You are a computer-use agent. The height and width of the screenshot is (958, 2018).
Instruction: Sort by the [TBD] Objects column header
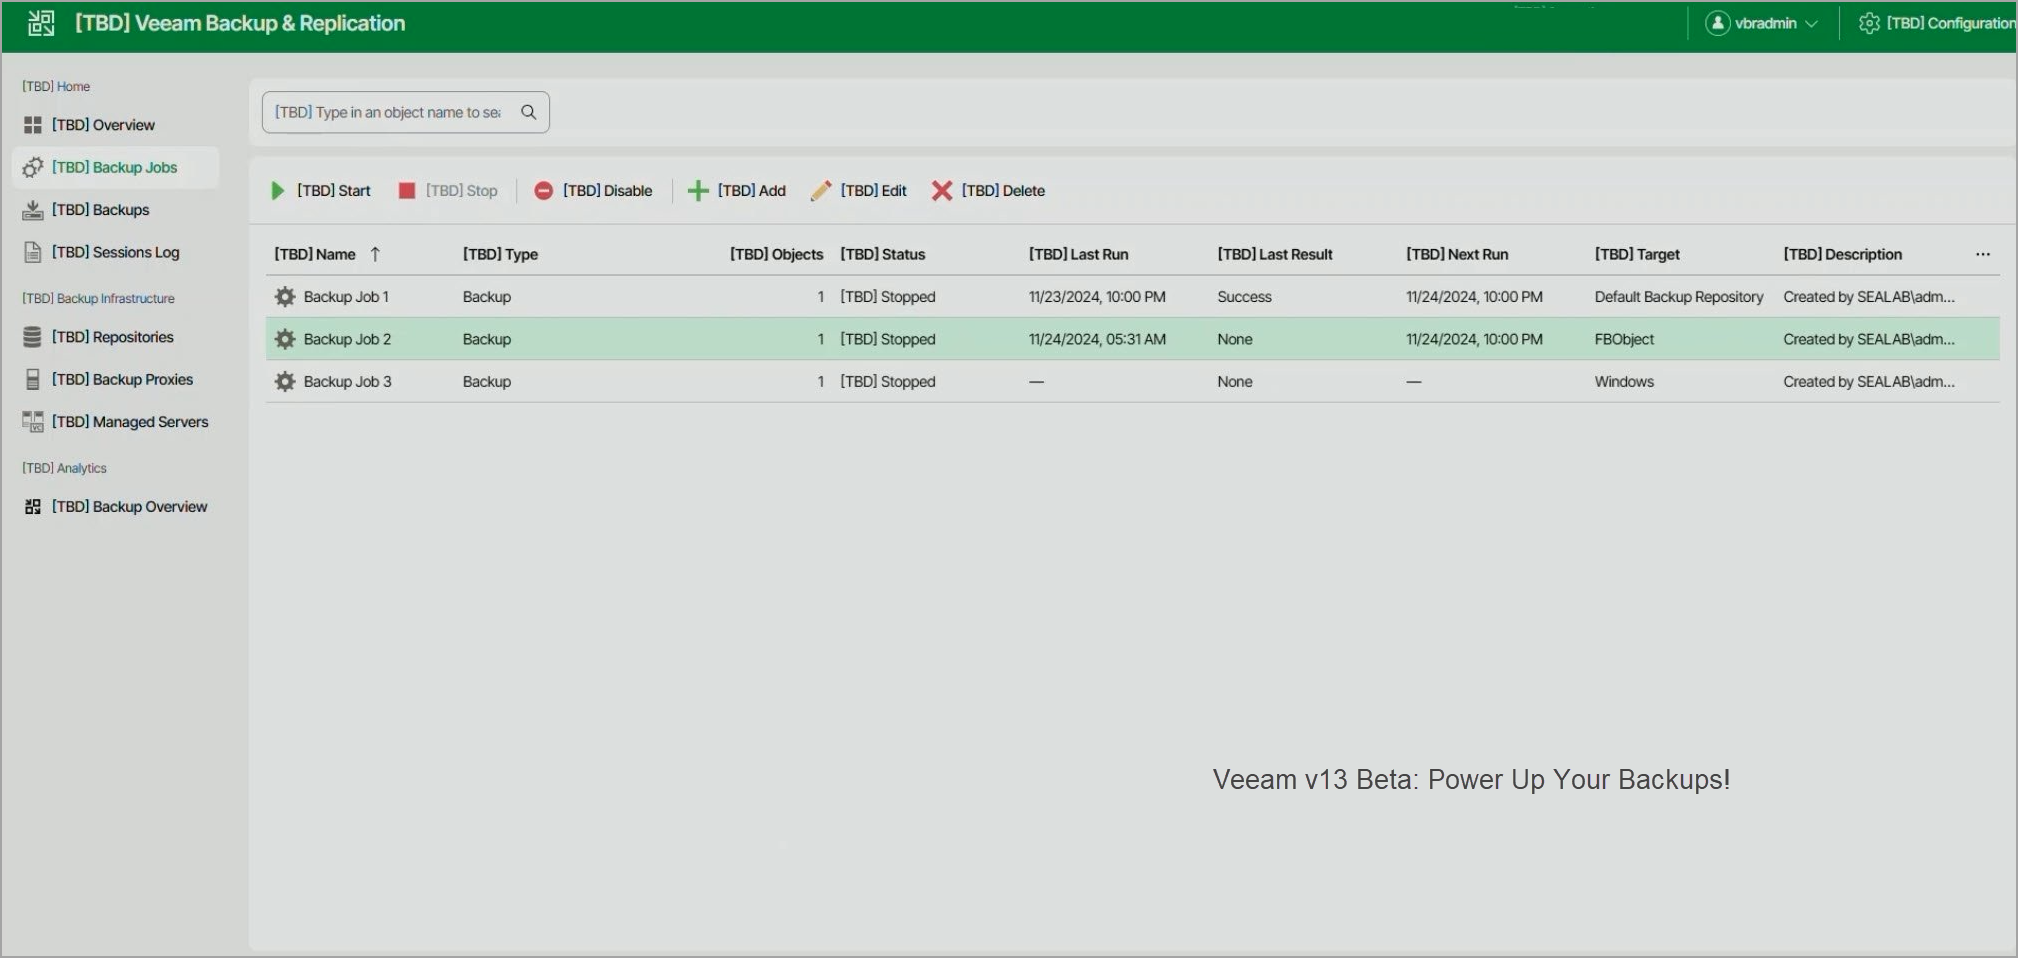[776, 254]
